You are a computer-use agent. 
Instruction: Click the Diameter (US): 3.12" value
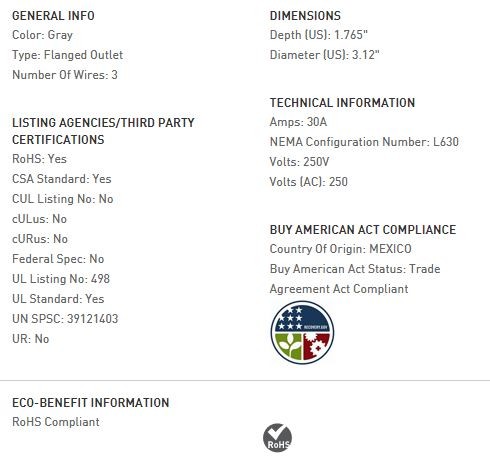point(325,55)
